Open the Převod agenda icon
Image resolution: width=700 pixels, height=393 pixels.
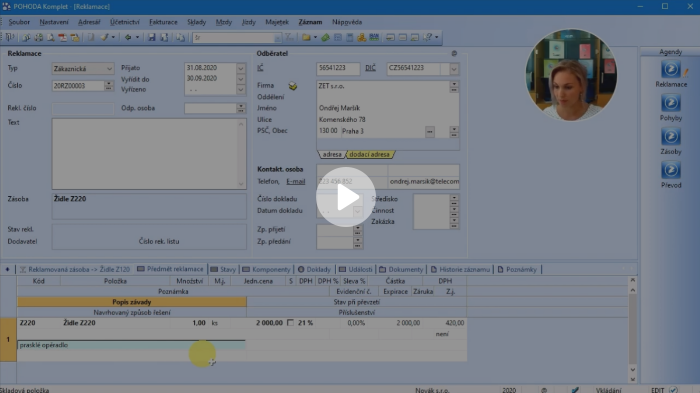(671, 170)
